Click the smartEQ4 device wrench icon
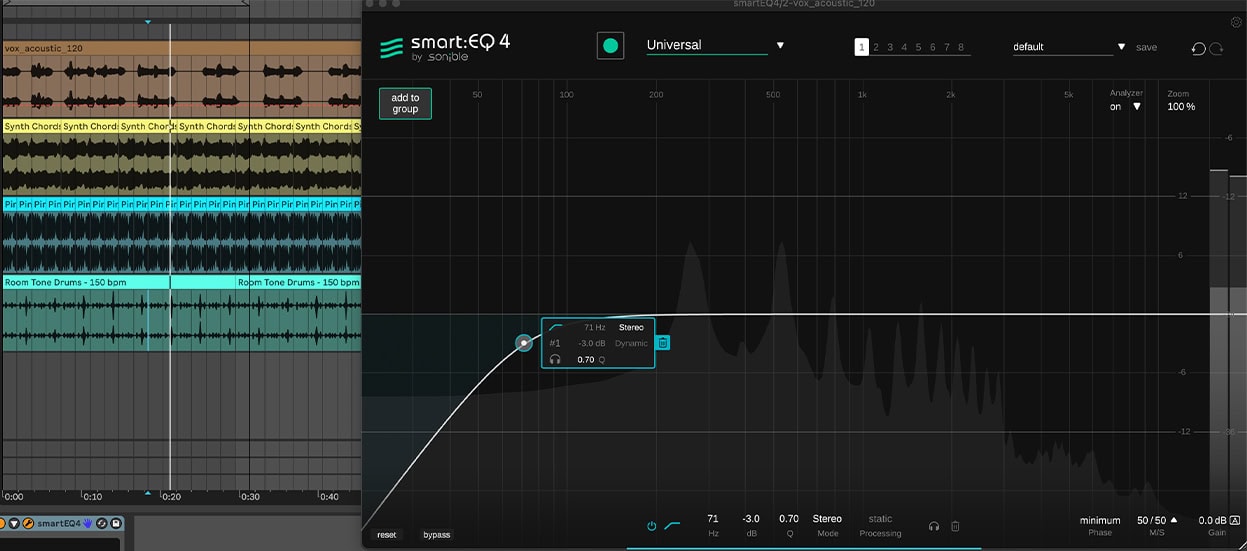This screenshot has height=551, width=1247. coord(29,523)
